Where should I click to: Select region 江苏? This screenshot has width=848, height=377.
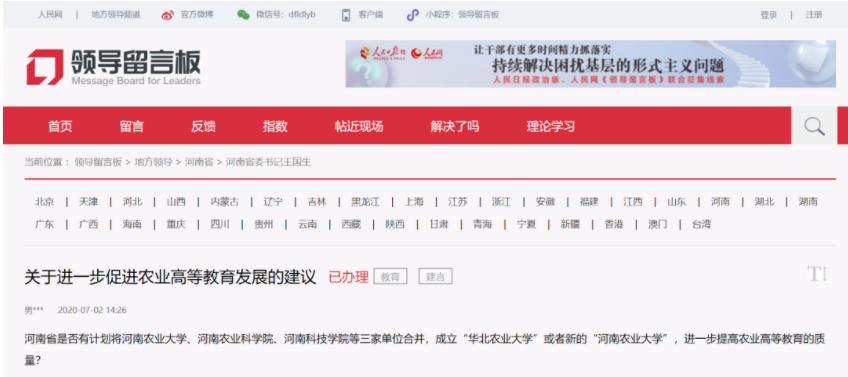[x=458, y=202]
